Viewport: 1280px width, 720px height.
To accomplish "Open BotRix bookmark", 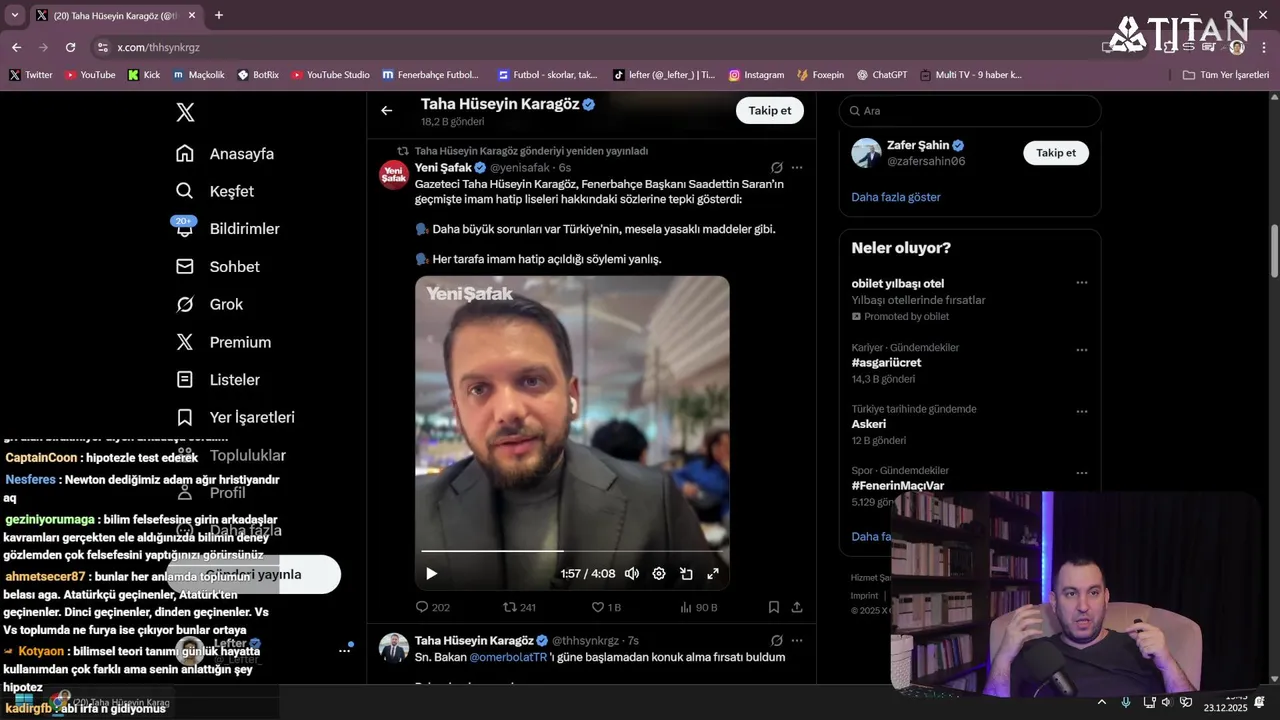I will point(258,75).
